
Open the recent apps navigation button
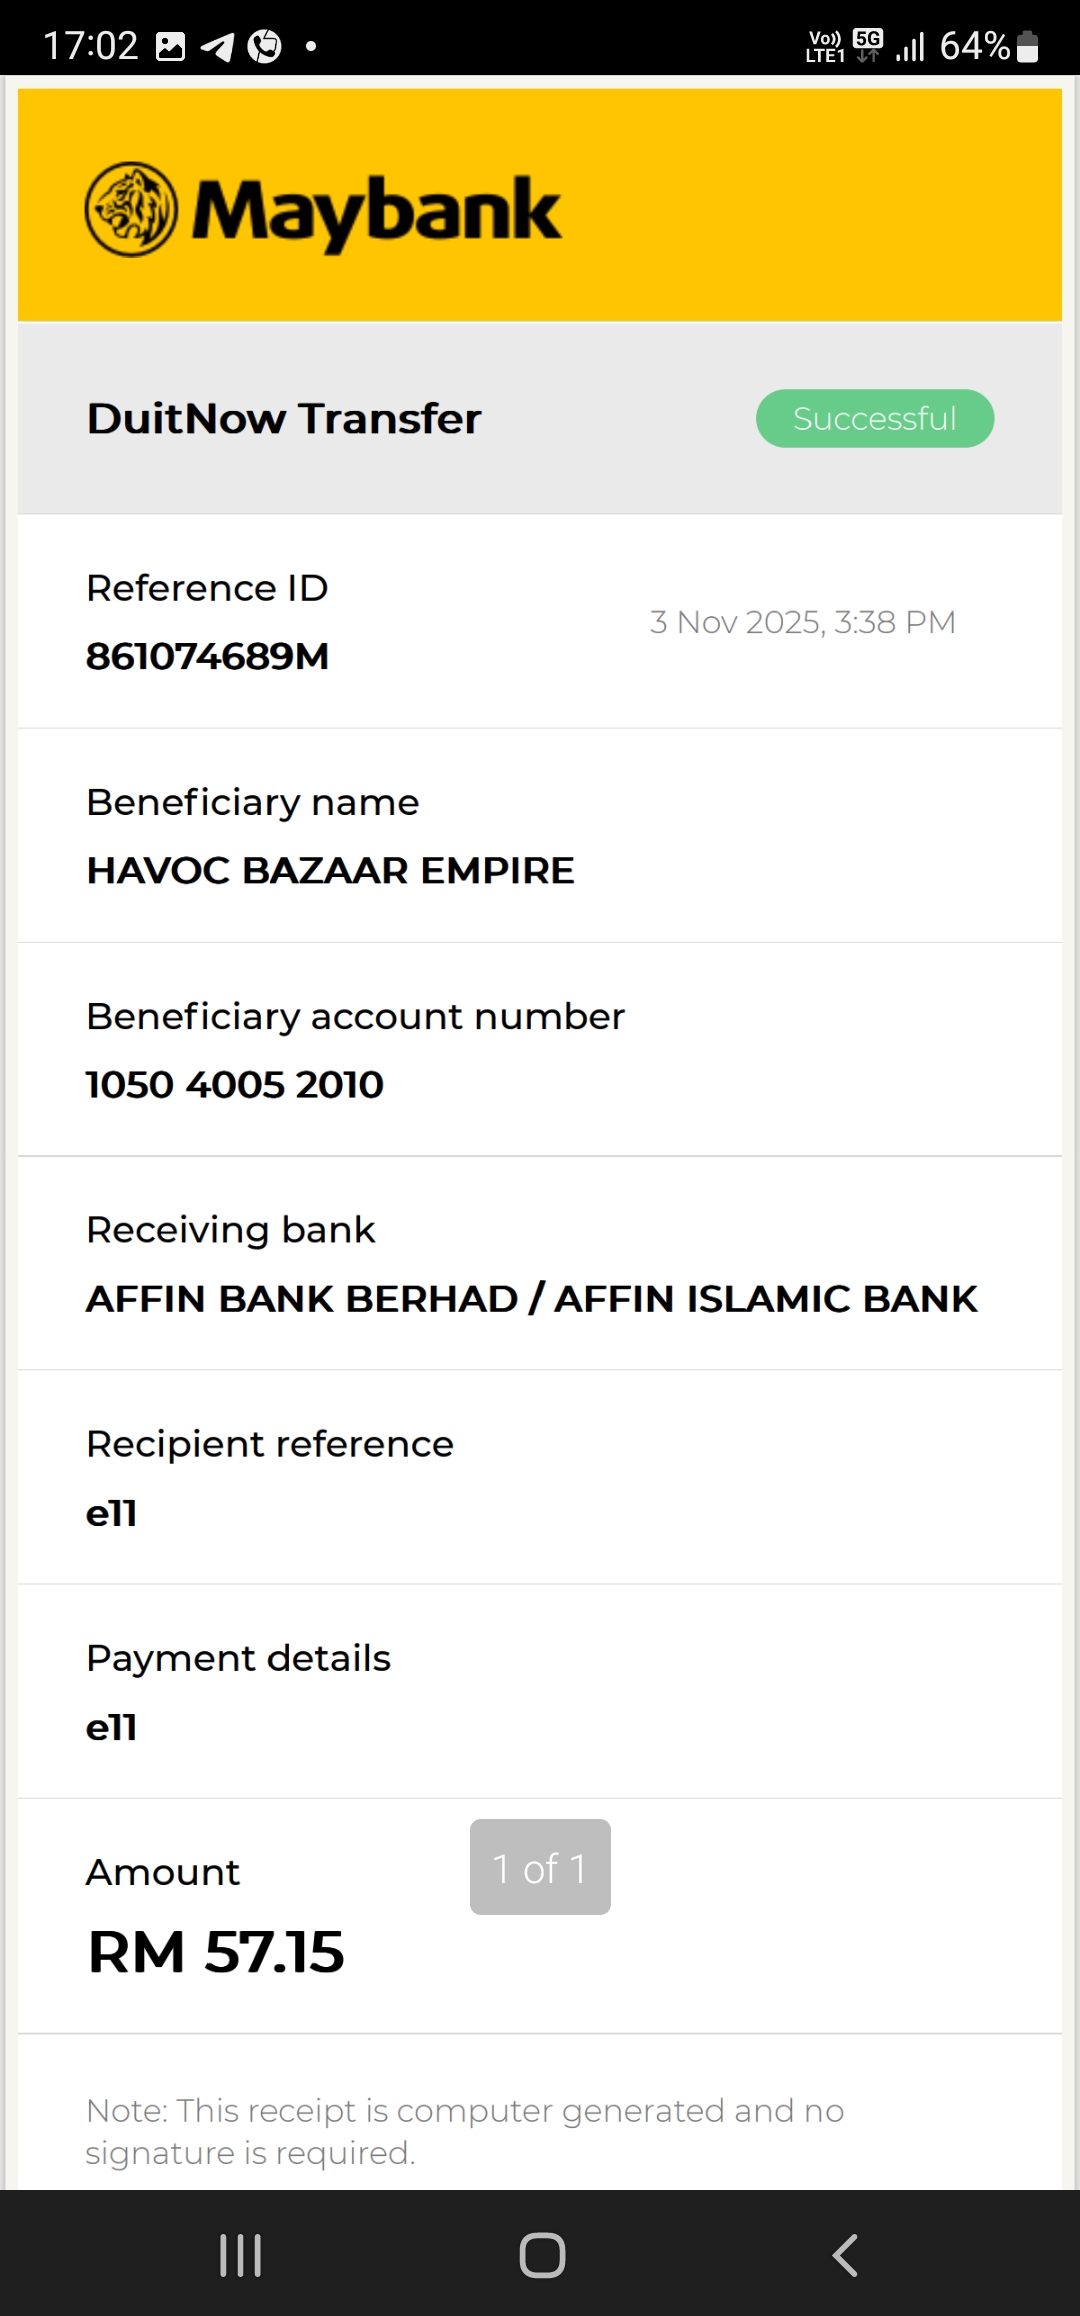point(241,2255)
